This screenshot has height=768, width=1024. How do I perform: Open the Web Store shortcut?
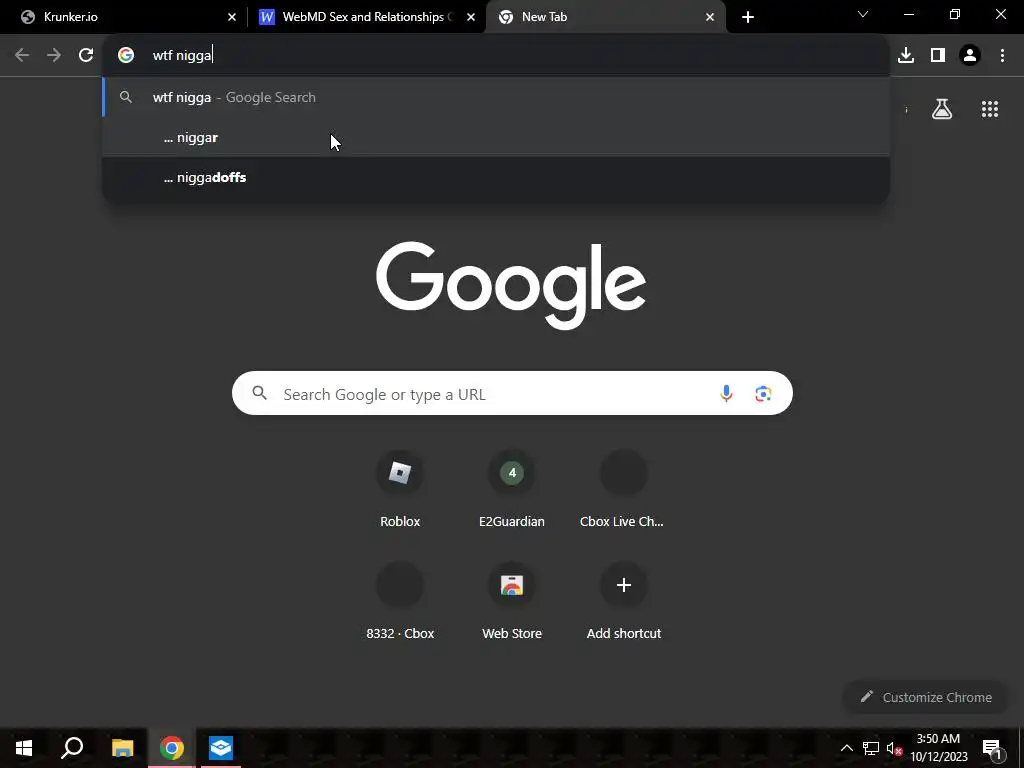[x=512, y=601]
